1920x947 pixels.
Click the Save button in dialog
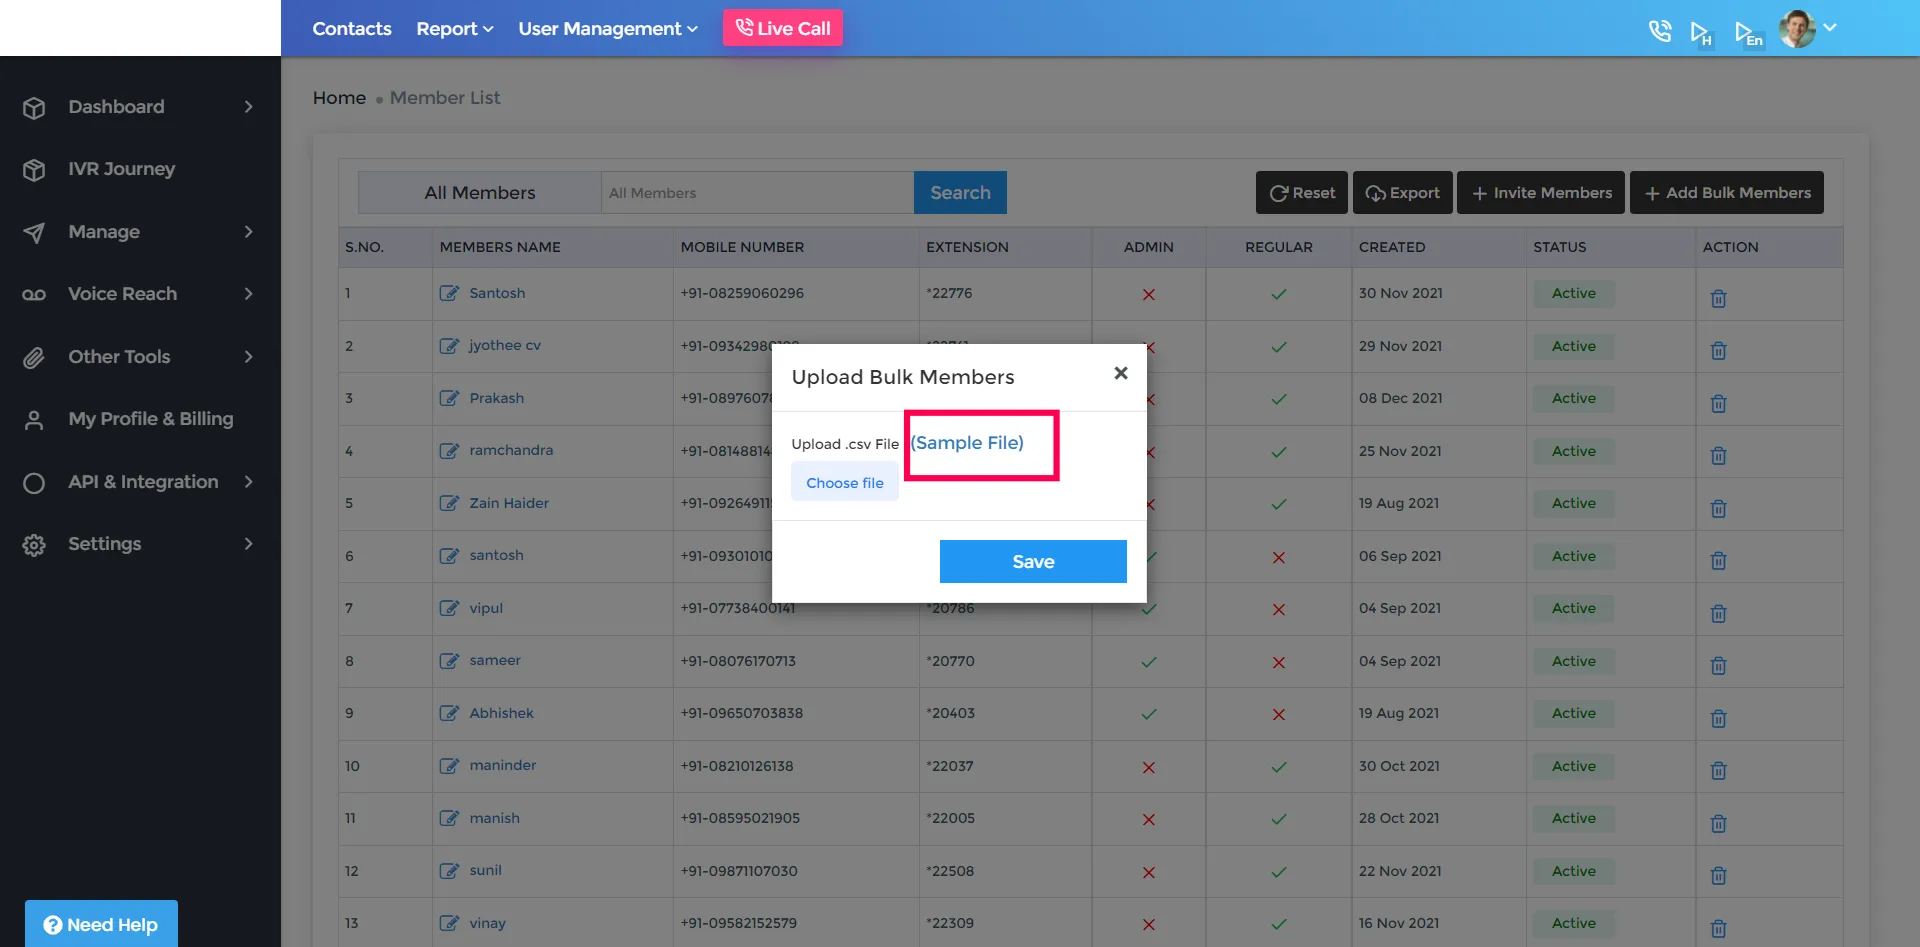pyautogui.click(x=1033, y=561)
